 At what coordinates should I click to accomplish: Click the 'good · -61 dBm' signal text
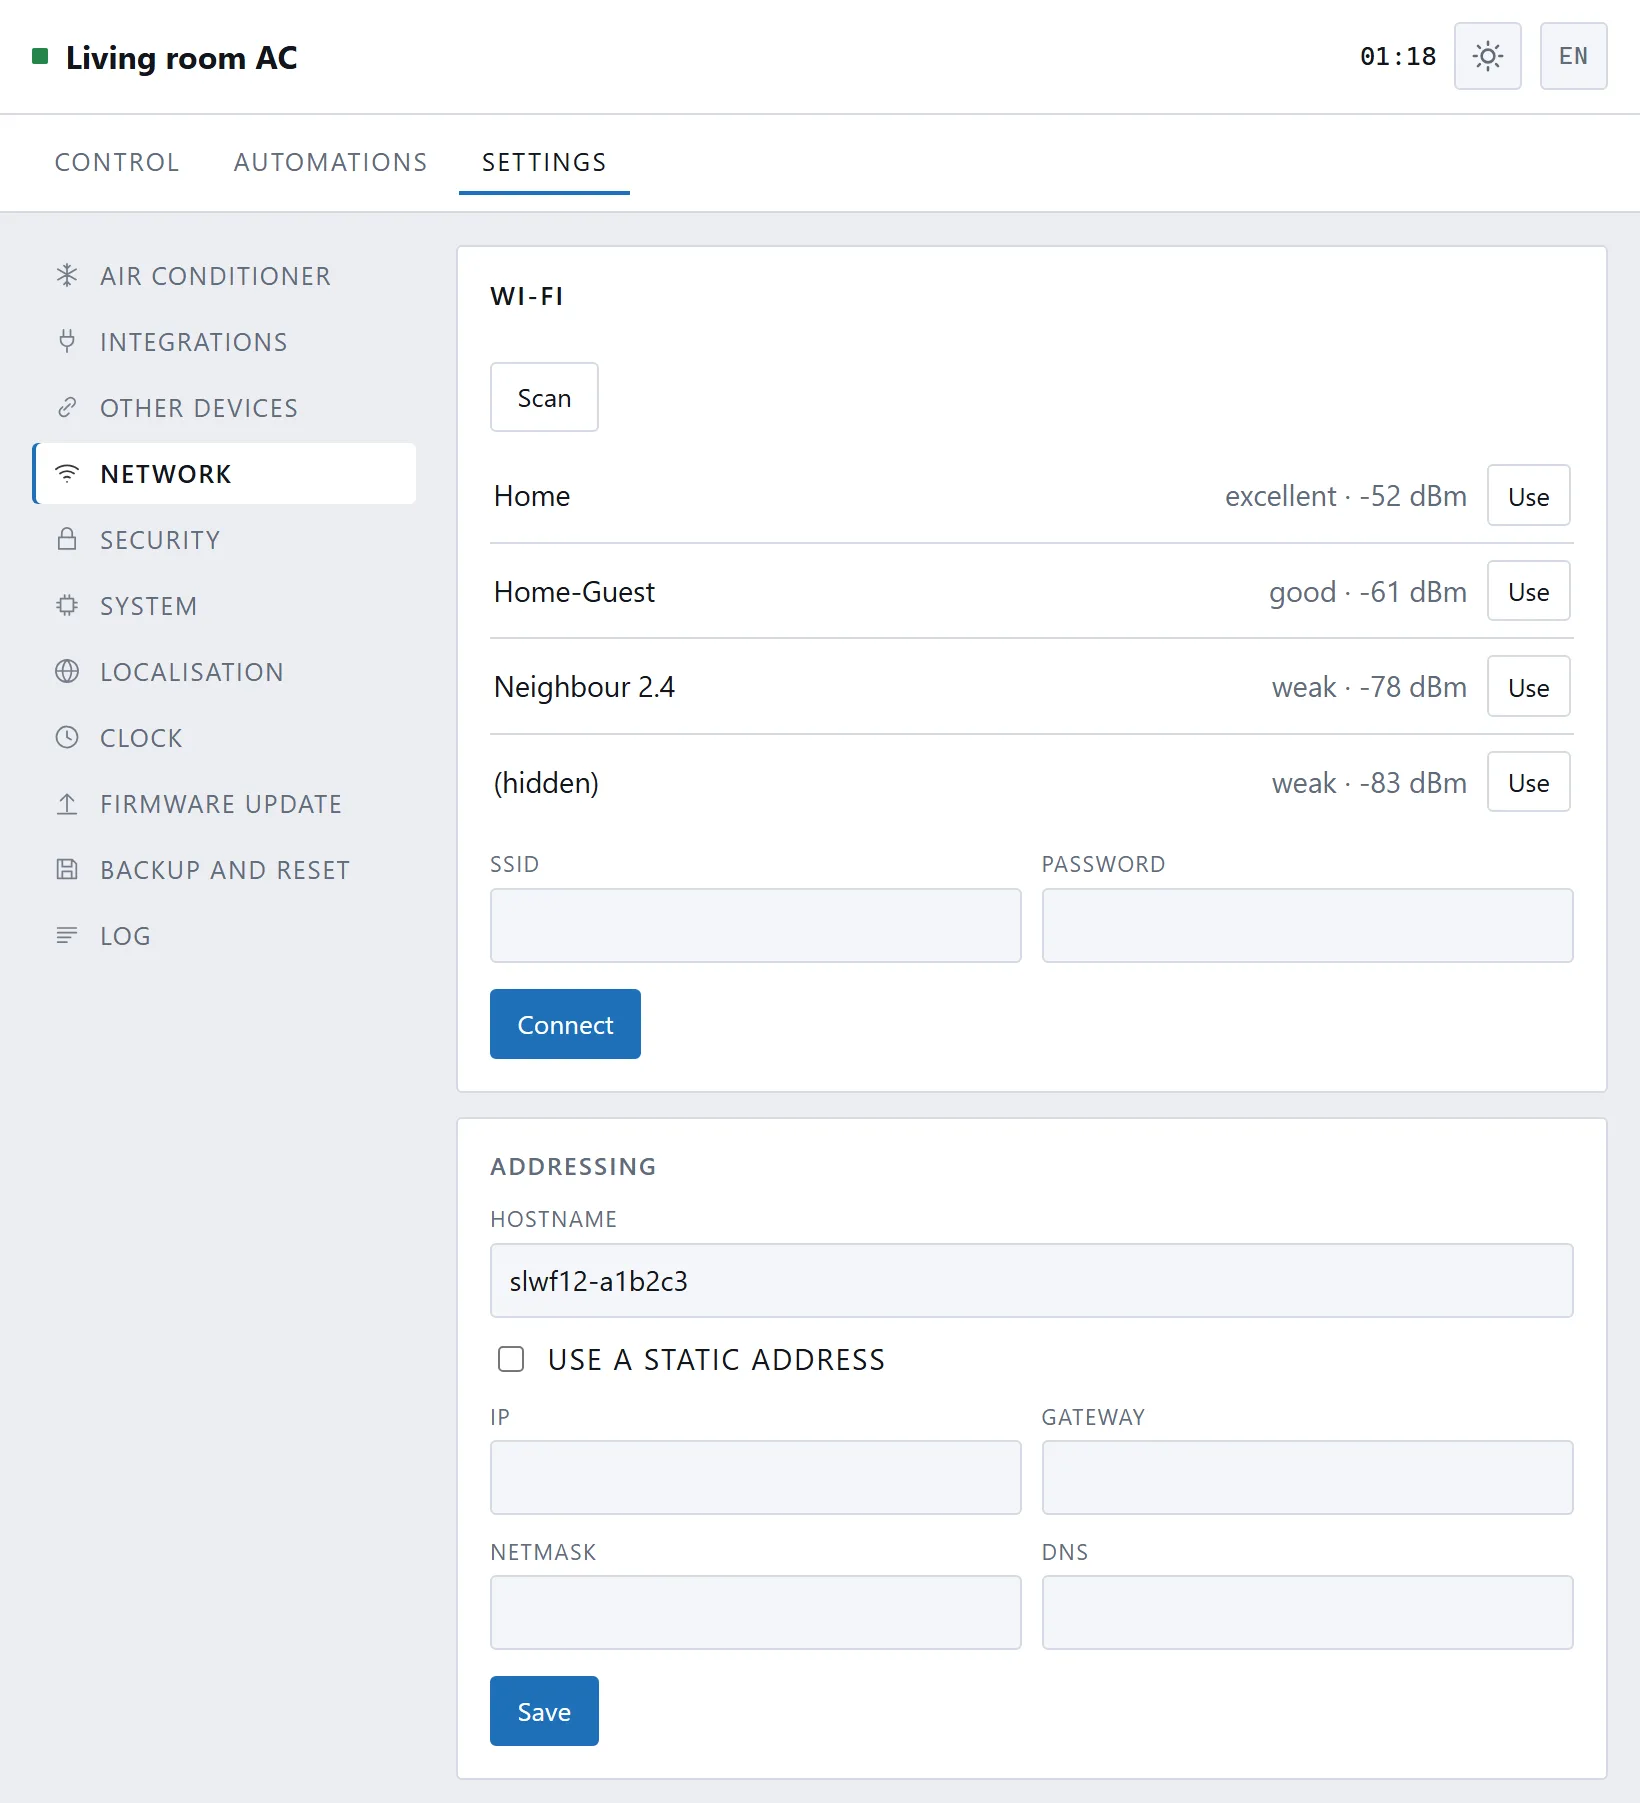tap(1368, 592)
